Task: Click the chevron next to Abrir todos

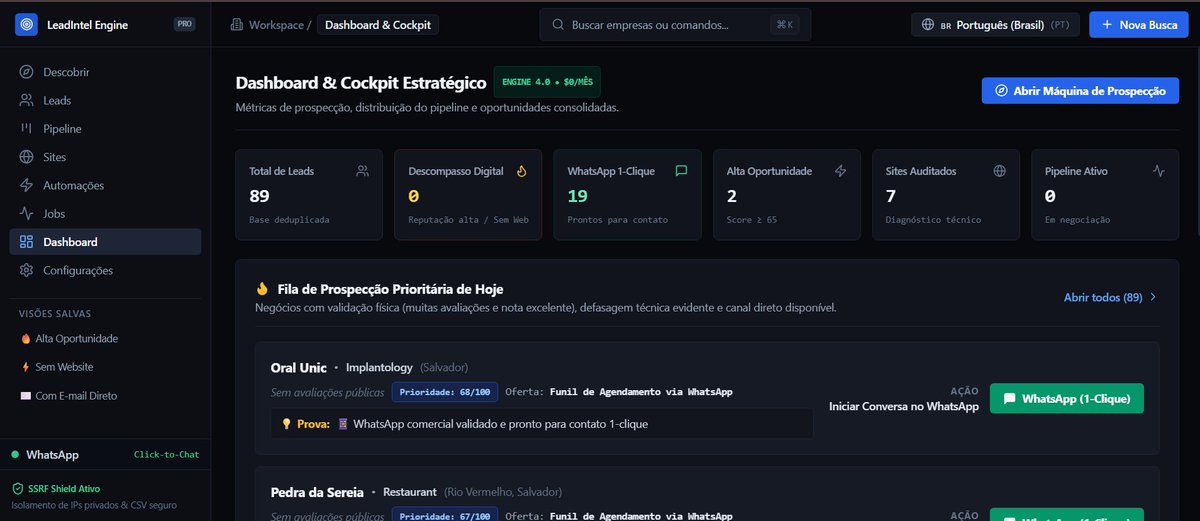Action: point(1153,297)
